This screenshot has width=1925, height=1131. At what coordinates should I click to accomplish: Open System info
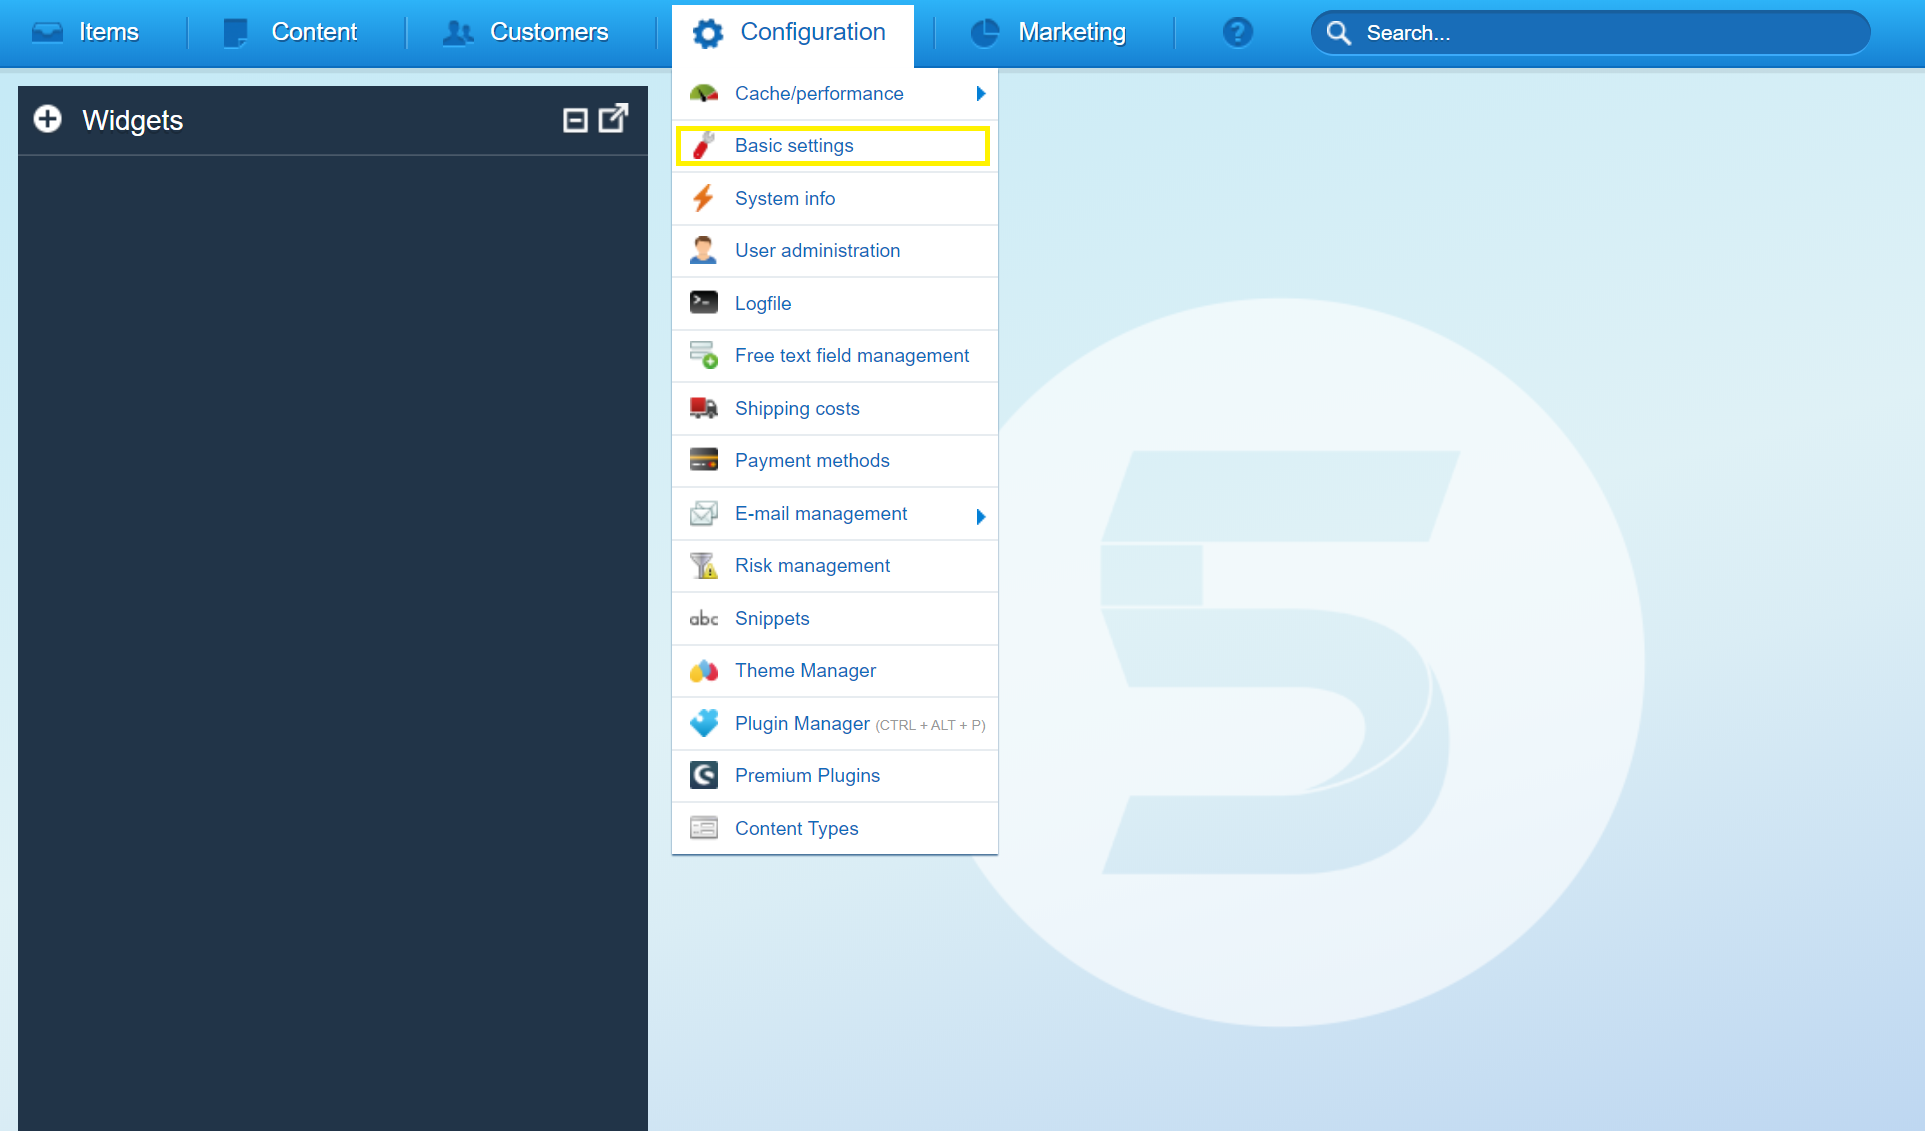(834, 198)
